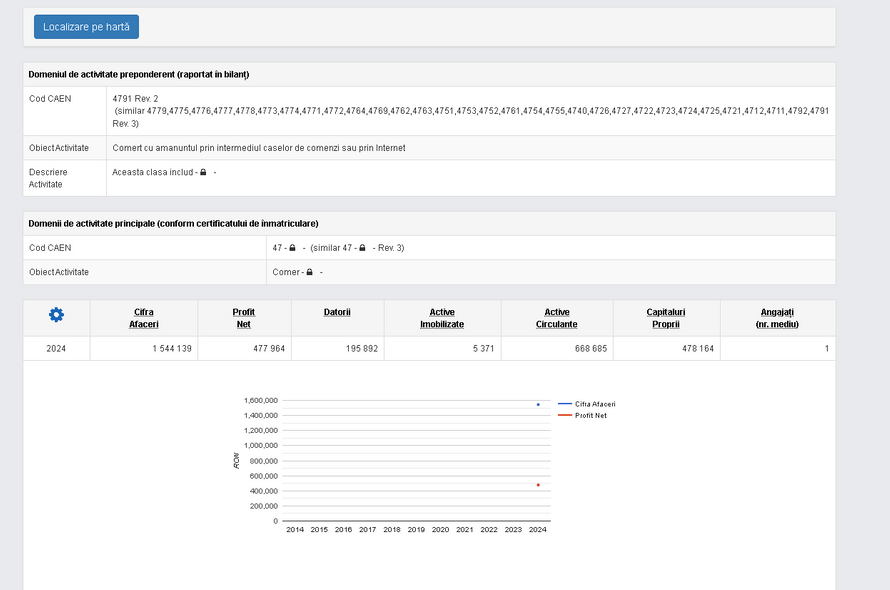Click the red 2024 data point in chart
The height and width of the screenshot is (590, 890).
[x=538, y=485]
